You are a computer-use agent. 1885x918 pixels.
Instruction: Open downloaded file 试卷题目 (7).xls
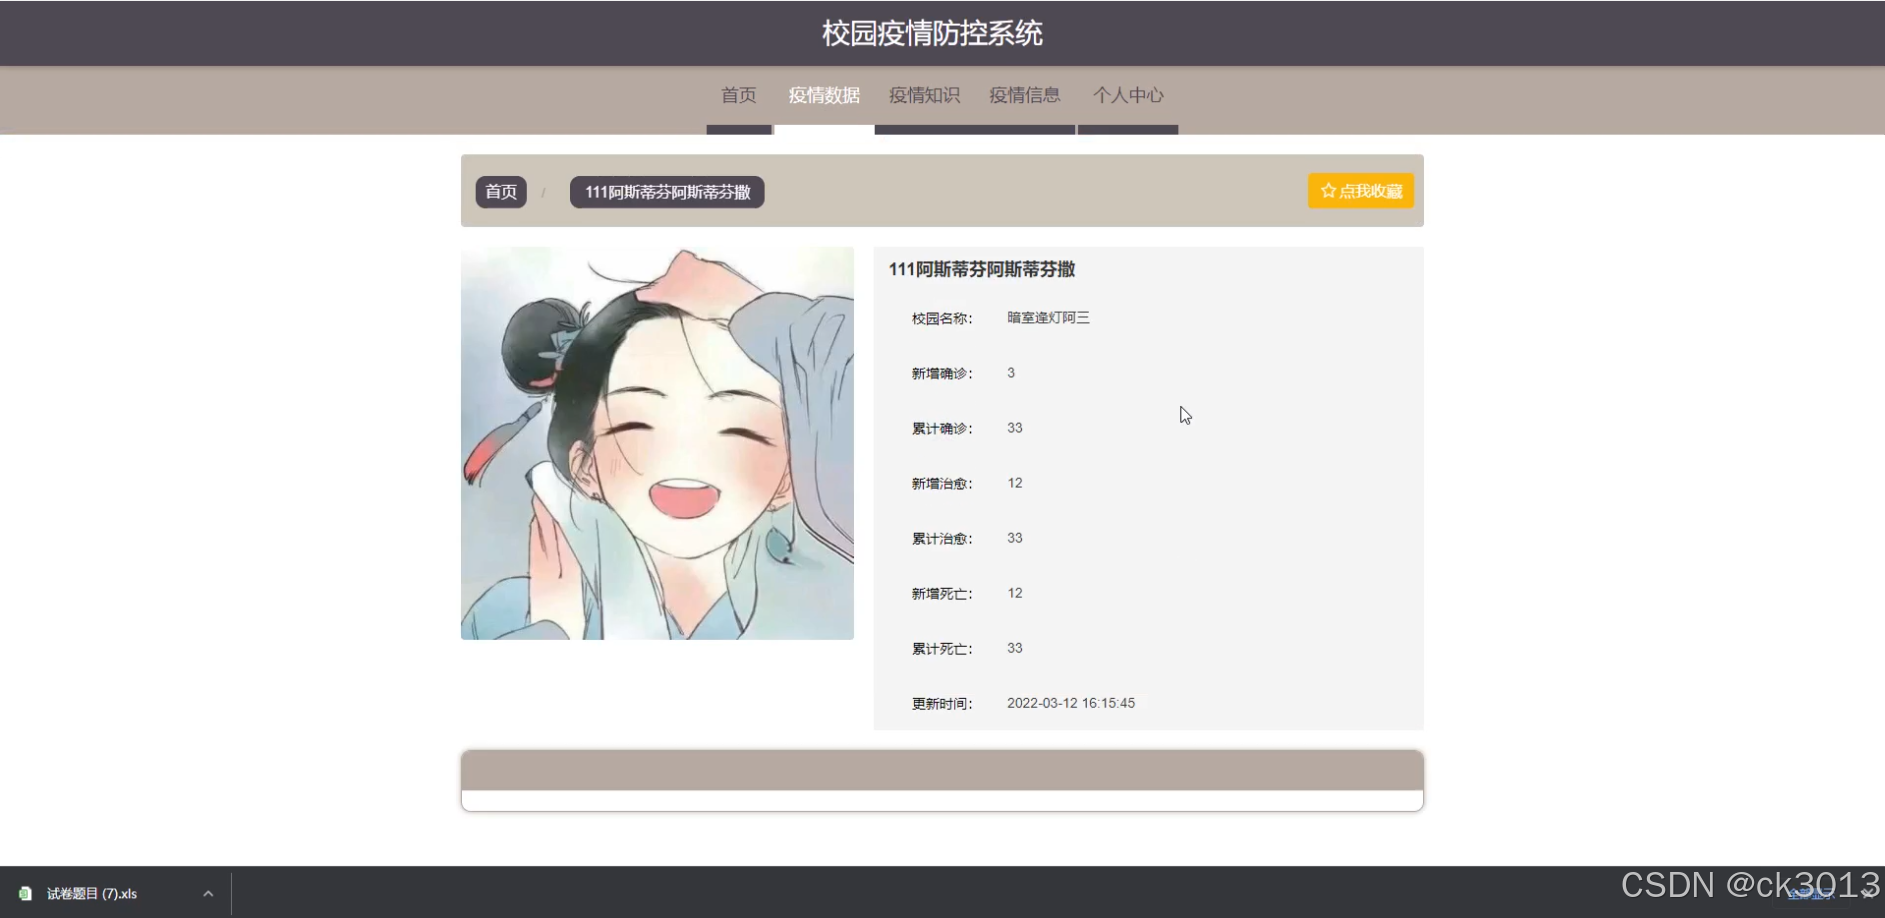[92, 894]
